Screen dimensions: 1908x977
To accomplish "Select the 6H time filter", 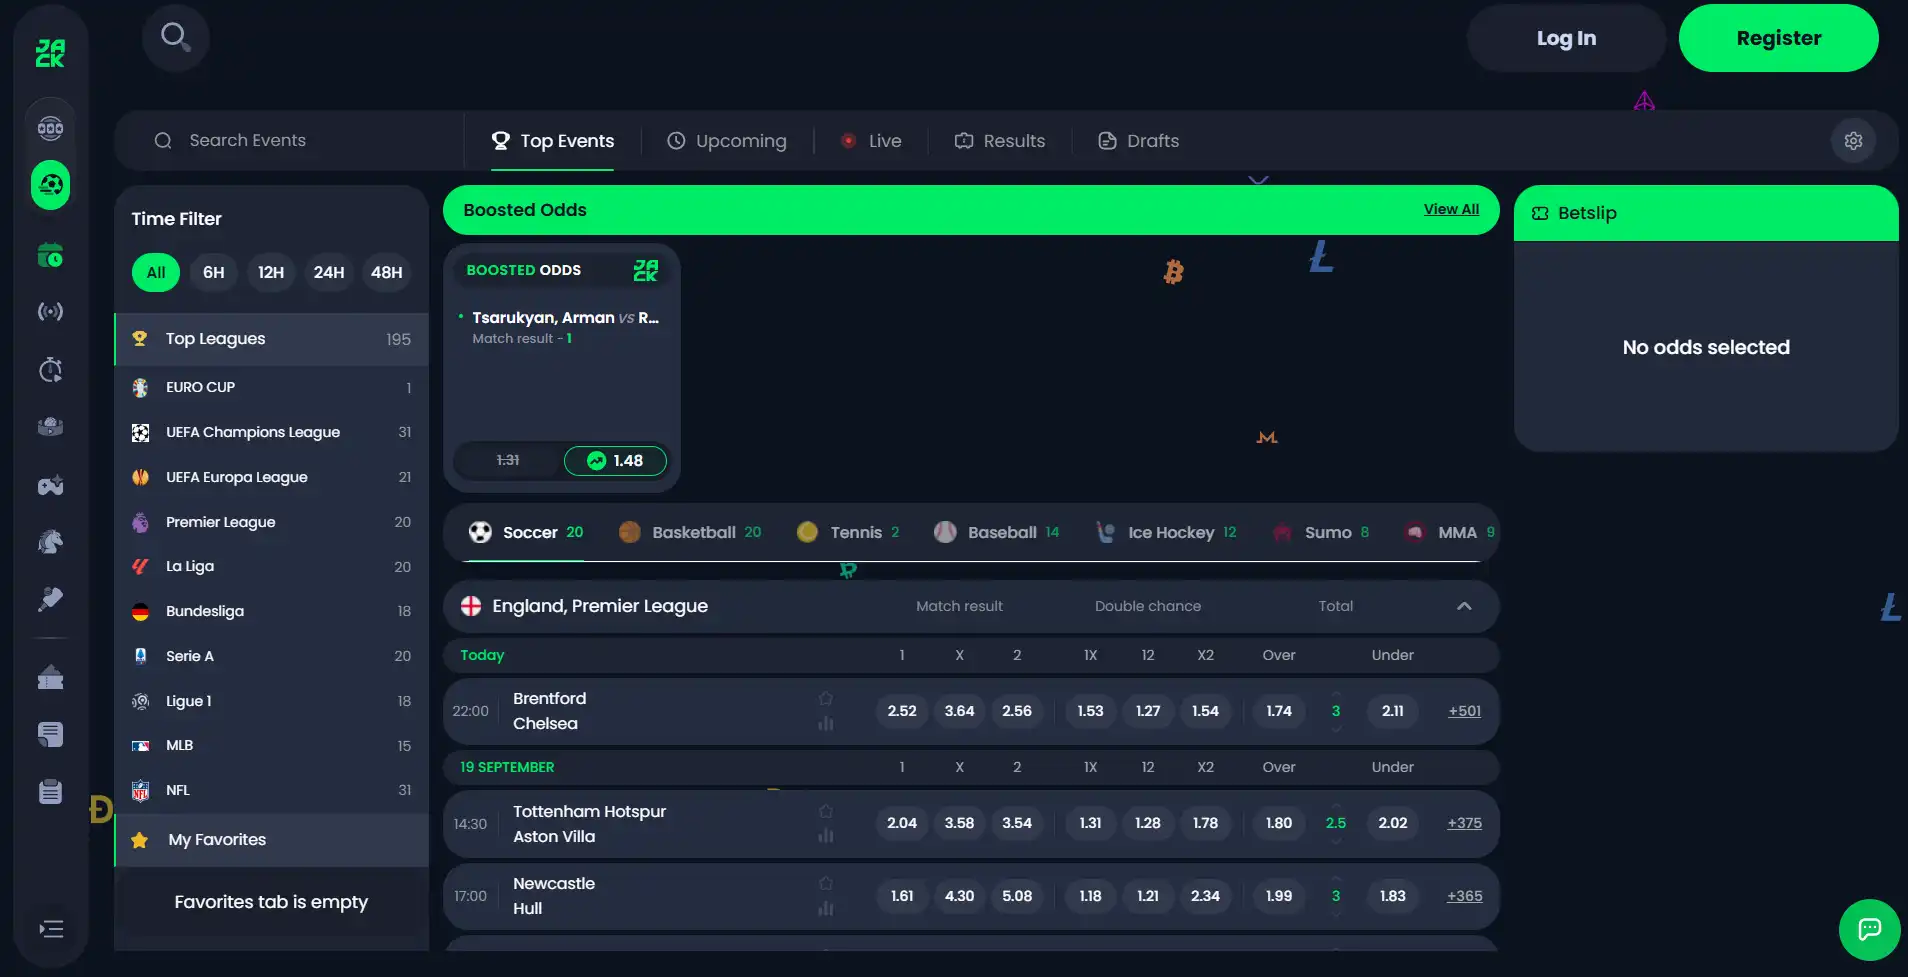I will click(213, 272).
